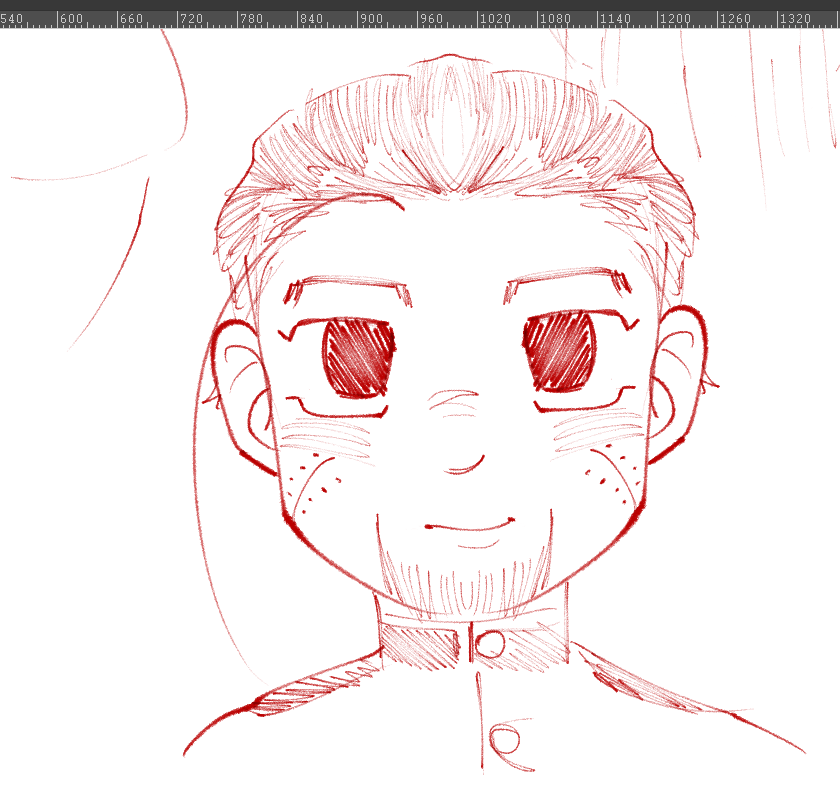
Task: Click the 1080 label on the horizontal ruler
Action: tap(556, 19)
